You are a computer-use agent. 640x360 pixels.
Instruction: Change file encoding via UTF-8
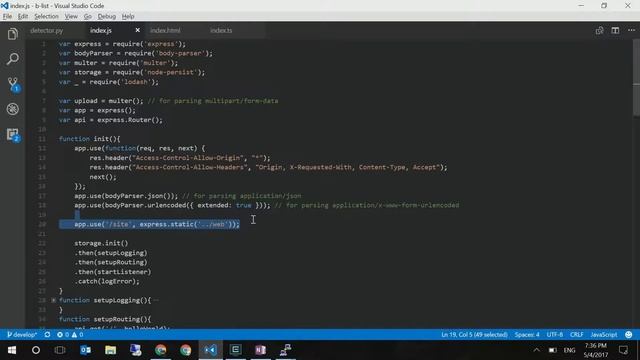tap(555, 335)
